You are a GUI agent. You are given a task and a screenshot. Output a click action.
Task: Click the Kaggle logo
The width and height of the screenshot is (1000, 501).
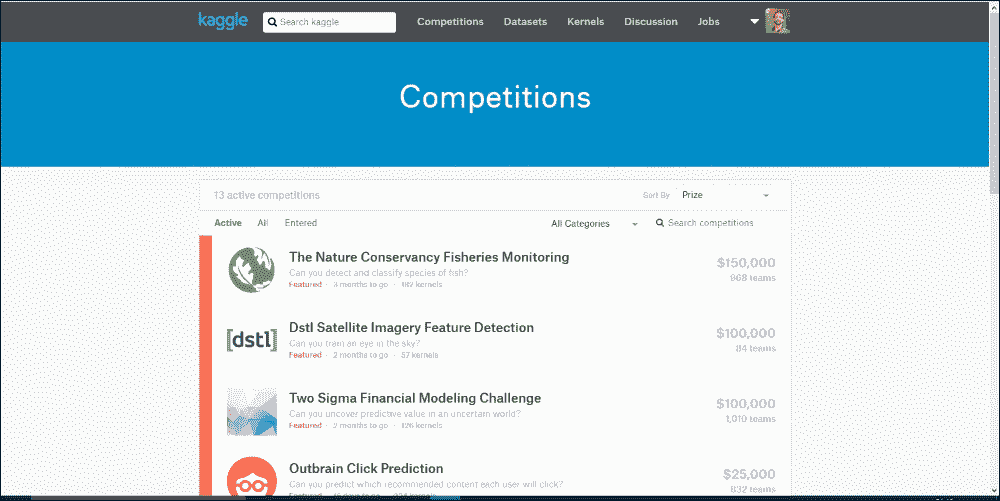223,21
